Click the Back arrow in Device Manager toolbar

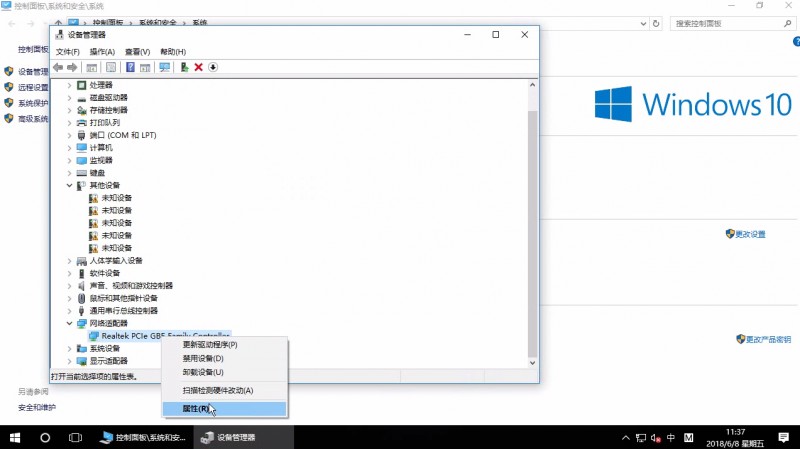point(58,67)
